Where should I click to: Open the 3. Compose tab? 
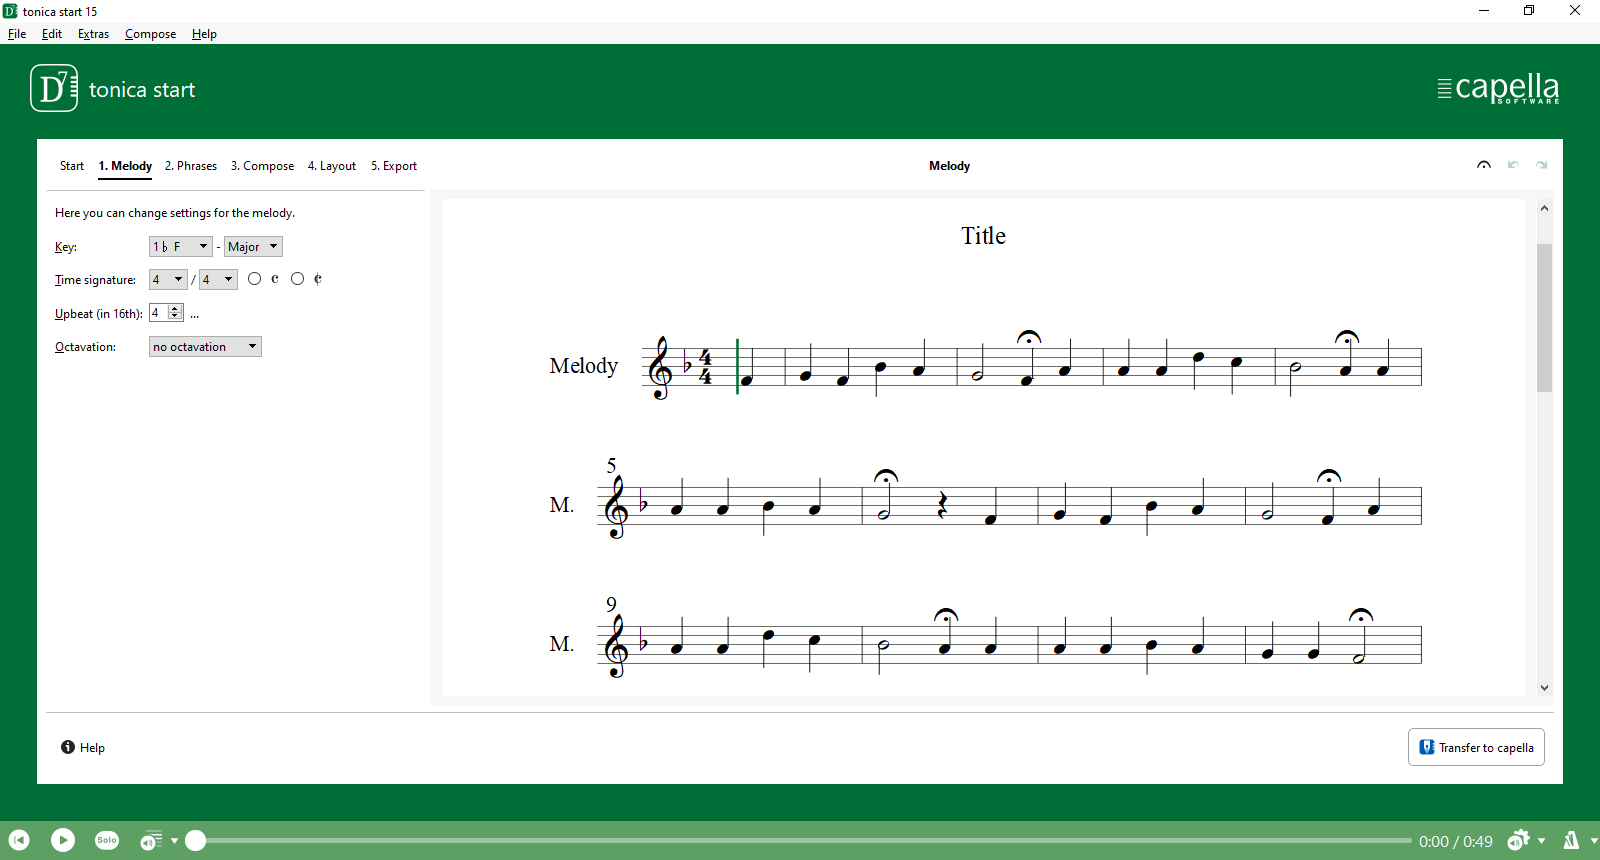point(262,166)
